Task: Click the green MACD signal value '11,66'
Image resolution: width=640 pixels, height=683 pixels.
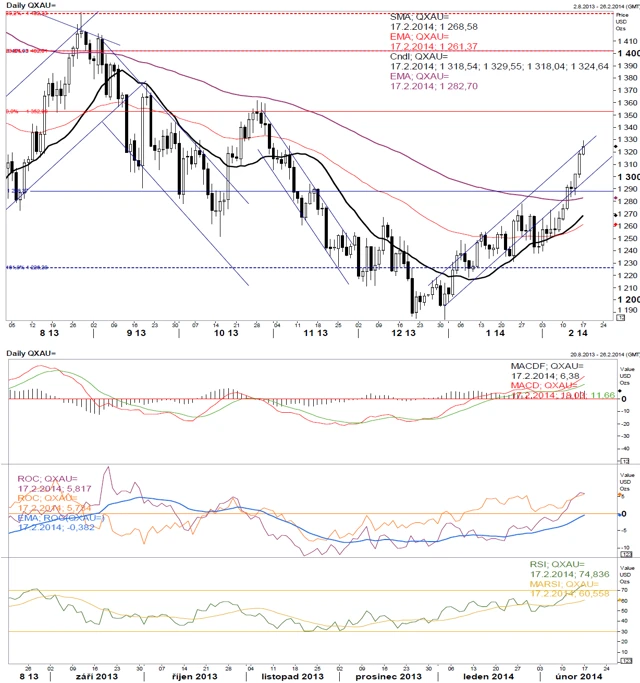Action: coord(603,395)
